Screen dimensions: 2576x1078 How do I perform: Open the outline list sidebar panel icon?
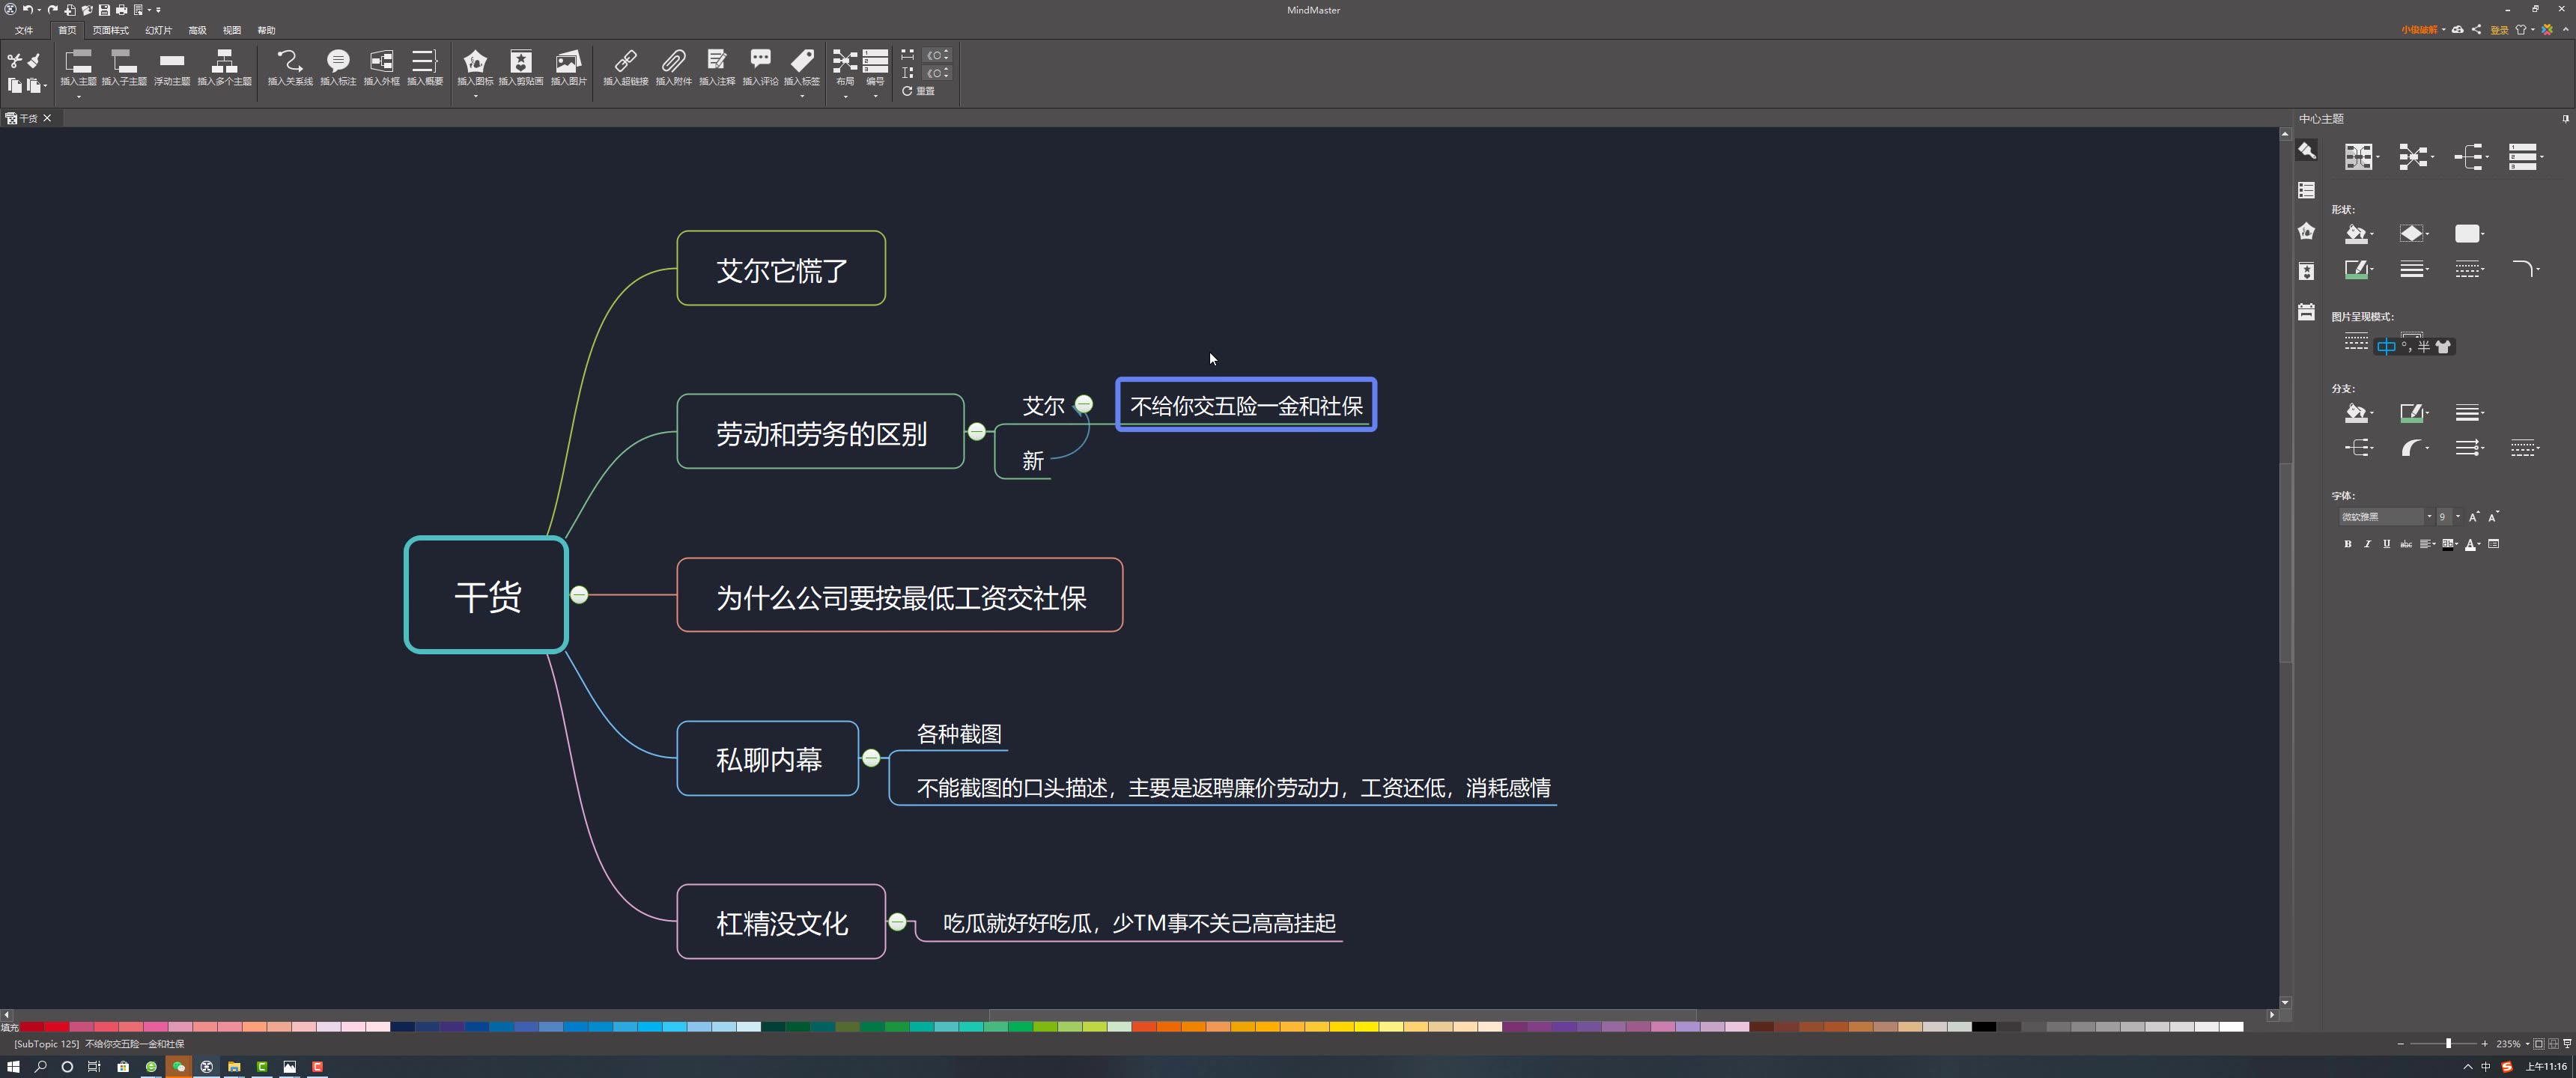pyautogui.click(x=2306, y=190)
